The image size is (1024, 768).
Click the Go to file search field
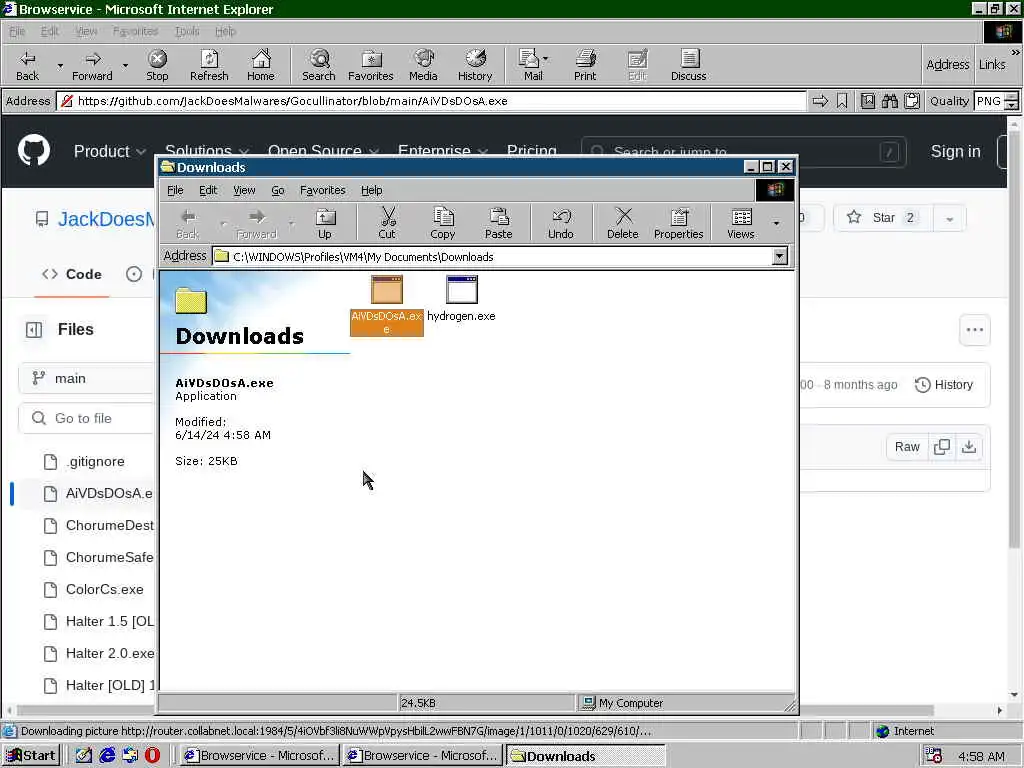[88, 418]
